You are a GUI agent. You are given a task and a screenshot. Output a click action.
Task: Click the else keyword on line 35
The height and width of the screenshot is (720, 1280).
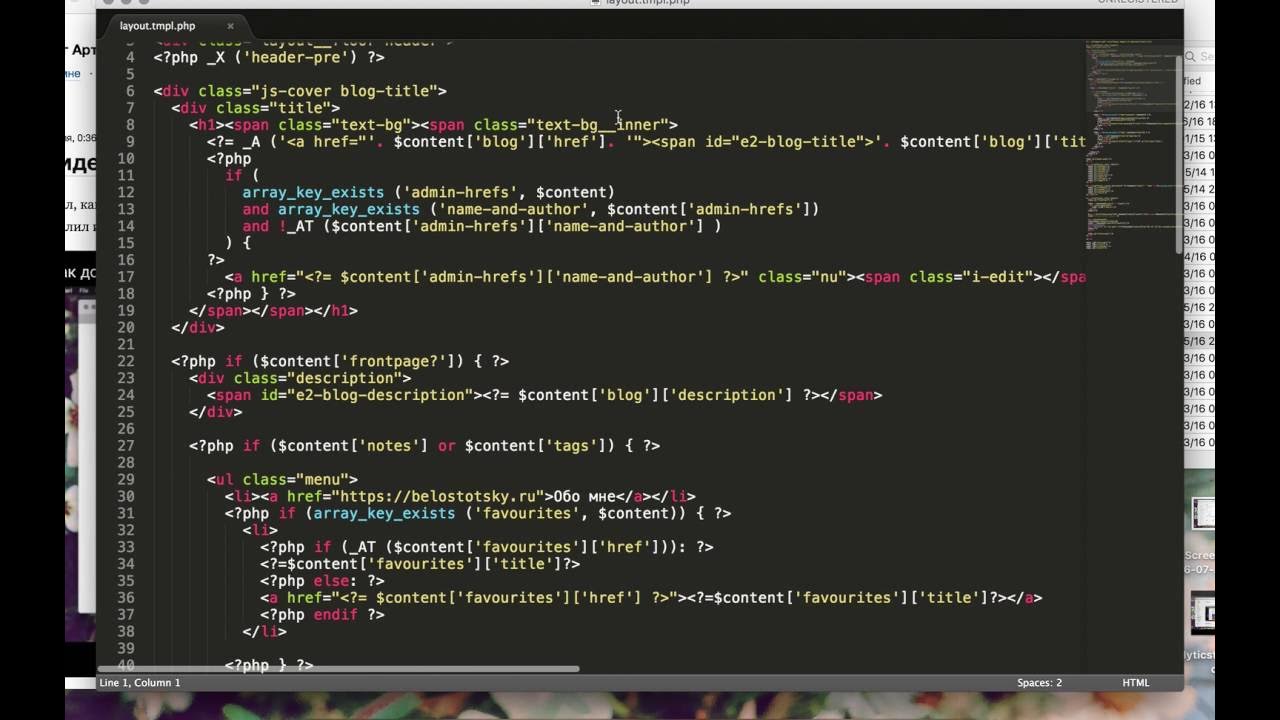click(331, 581)
